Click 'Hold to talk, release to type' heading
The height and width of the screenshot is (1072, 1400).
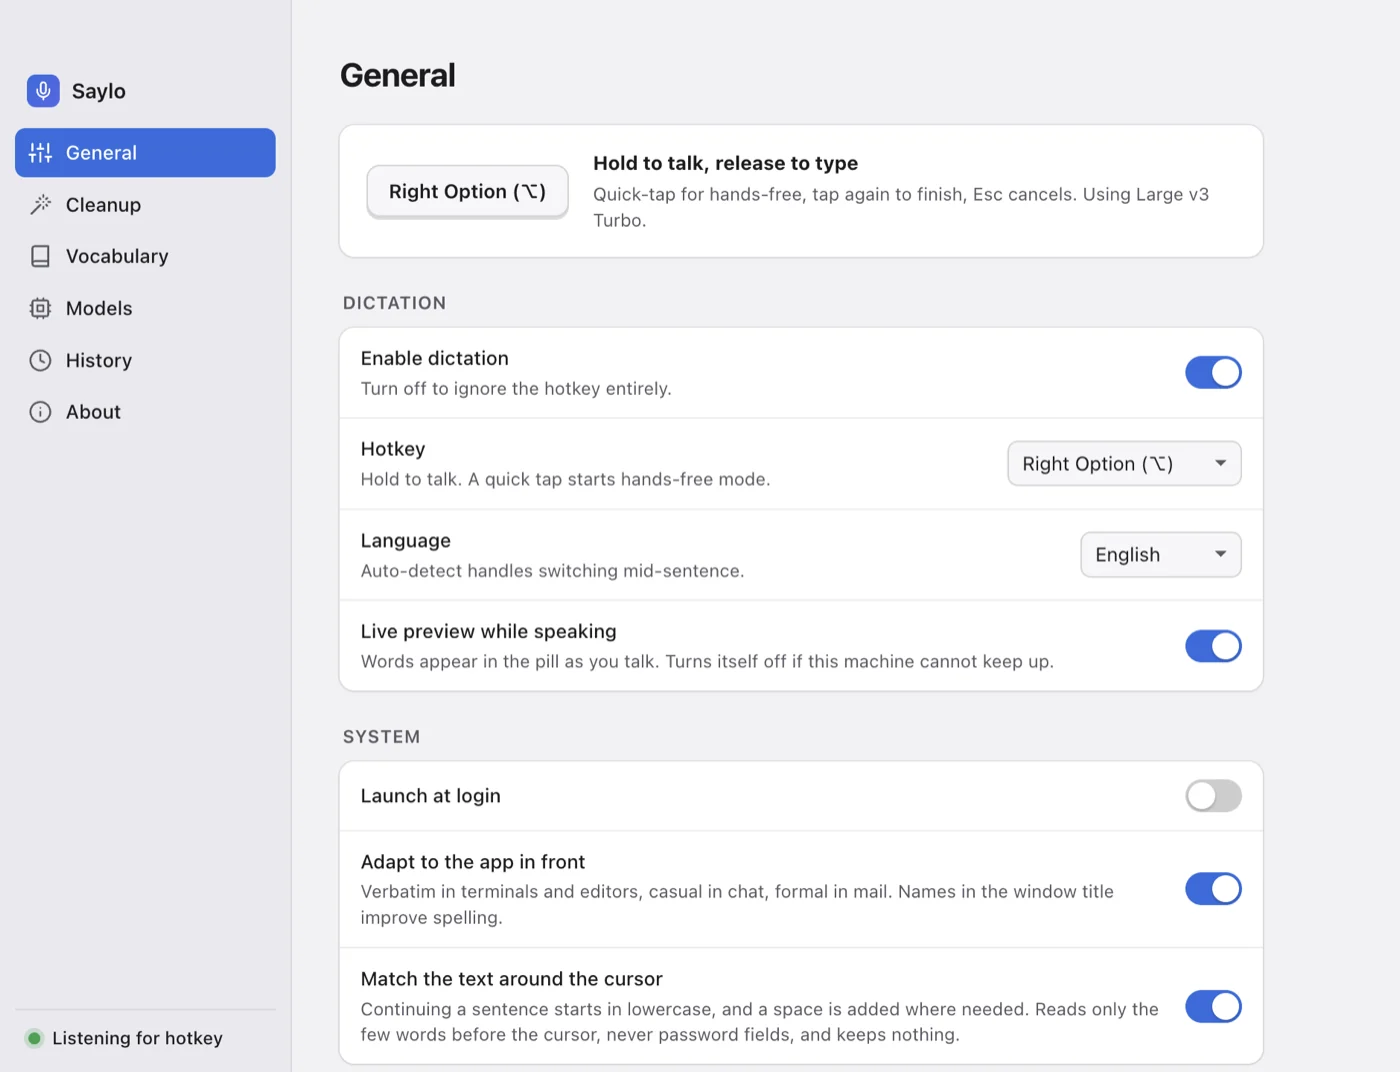pos(725,163)
